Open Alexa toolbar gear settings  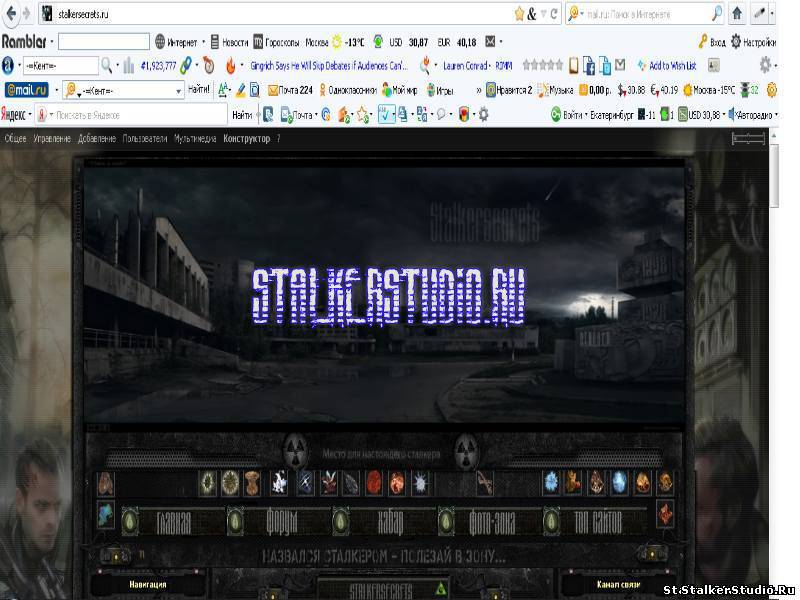(x=765, y=65)
